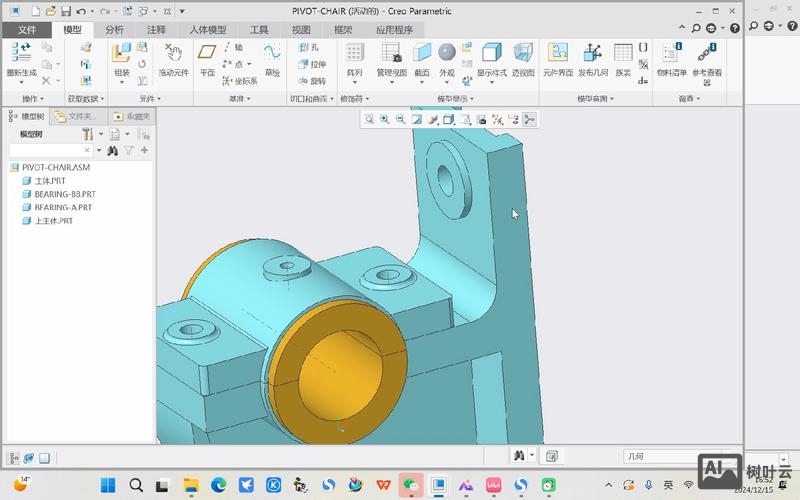Switch to the 分析 ribbon tab
The image size is (800, 500).
point(115,30)
